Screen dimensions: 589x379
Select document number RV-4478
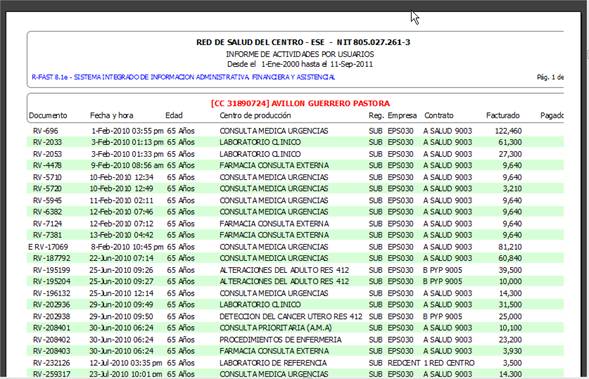pyautogui.click(x=47, y=165)
